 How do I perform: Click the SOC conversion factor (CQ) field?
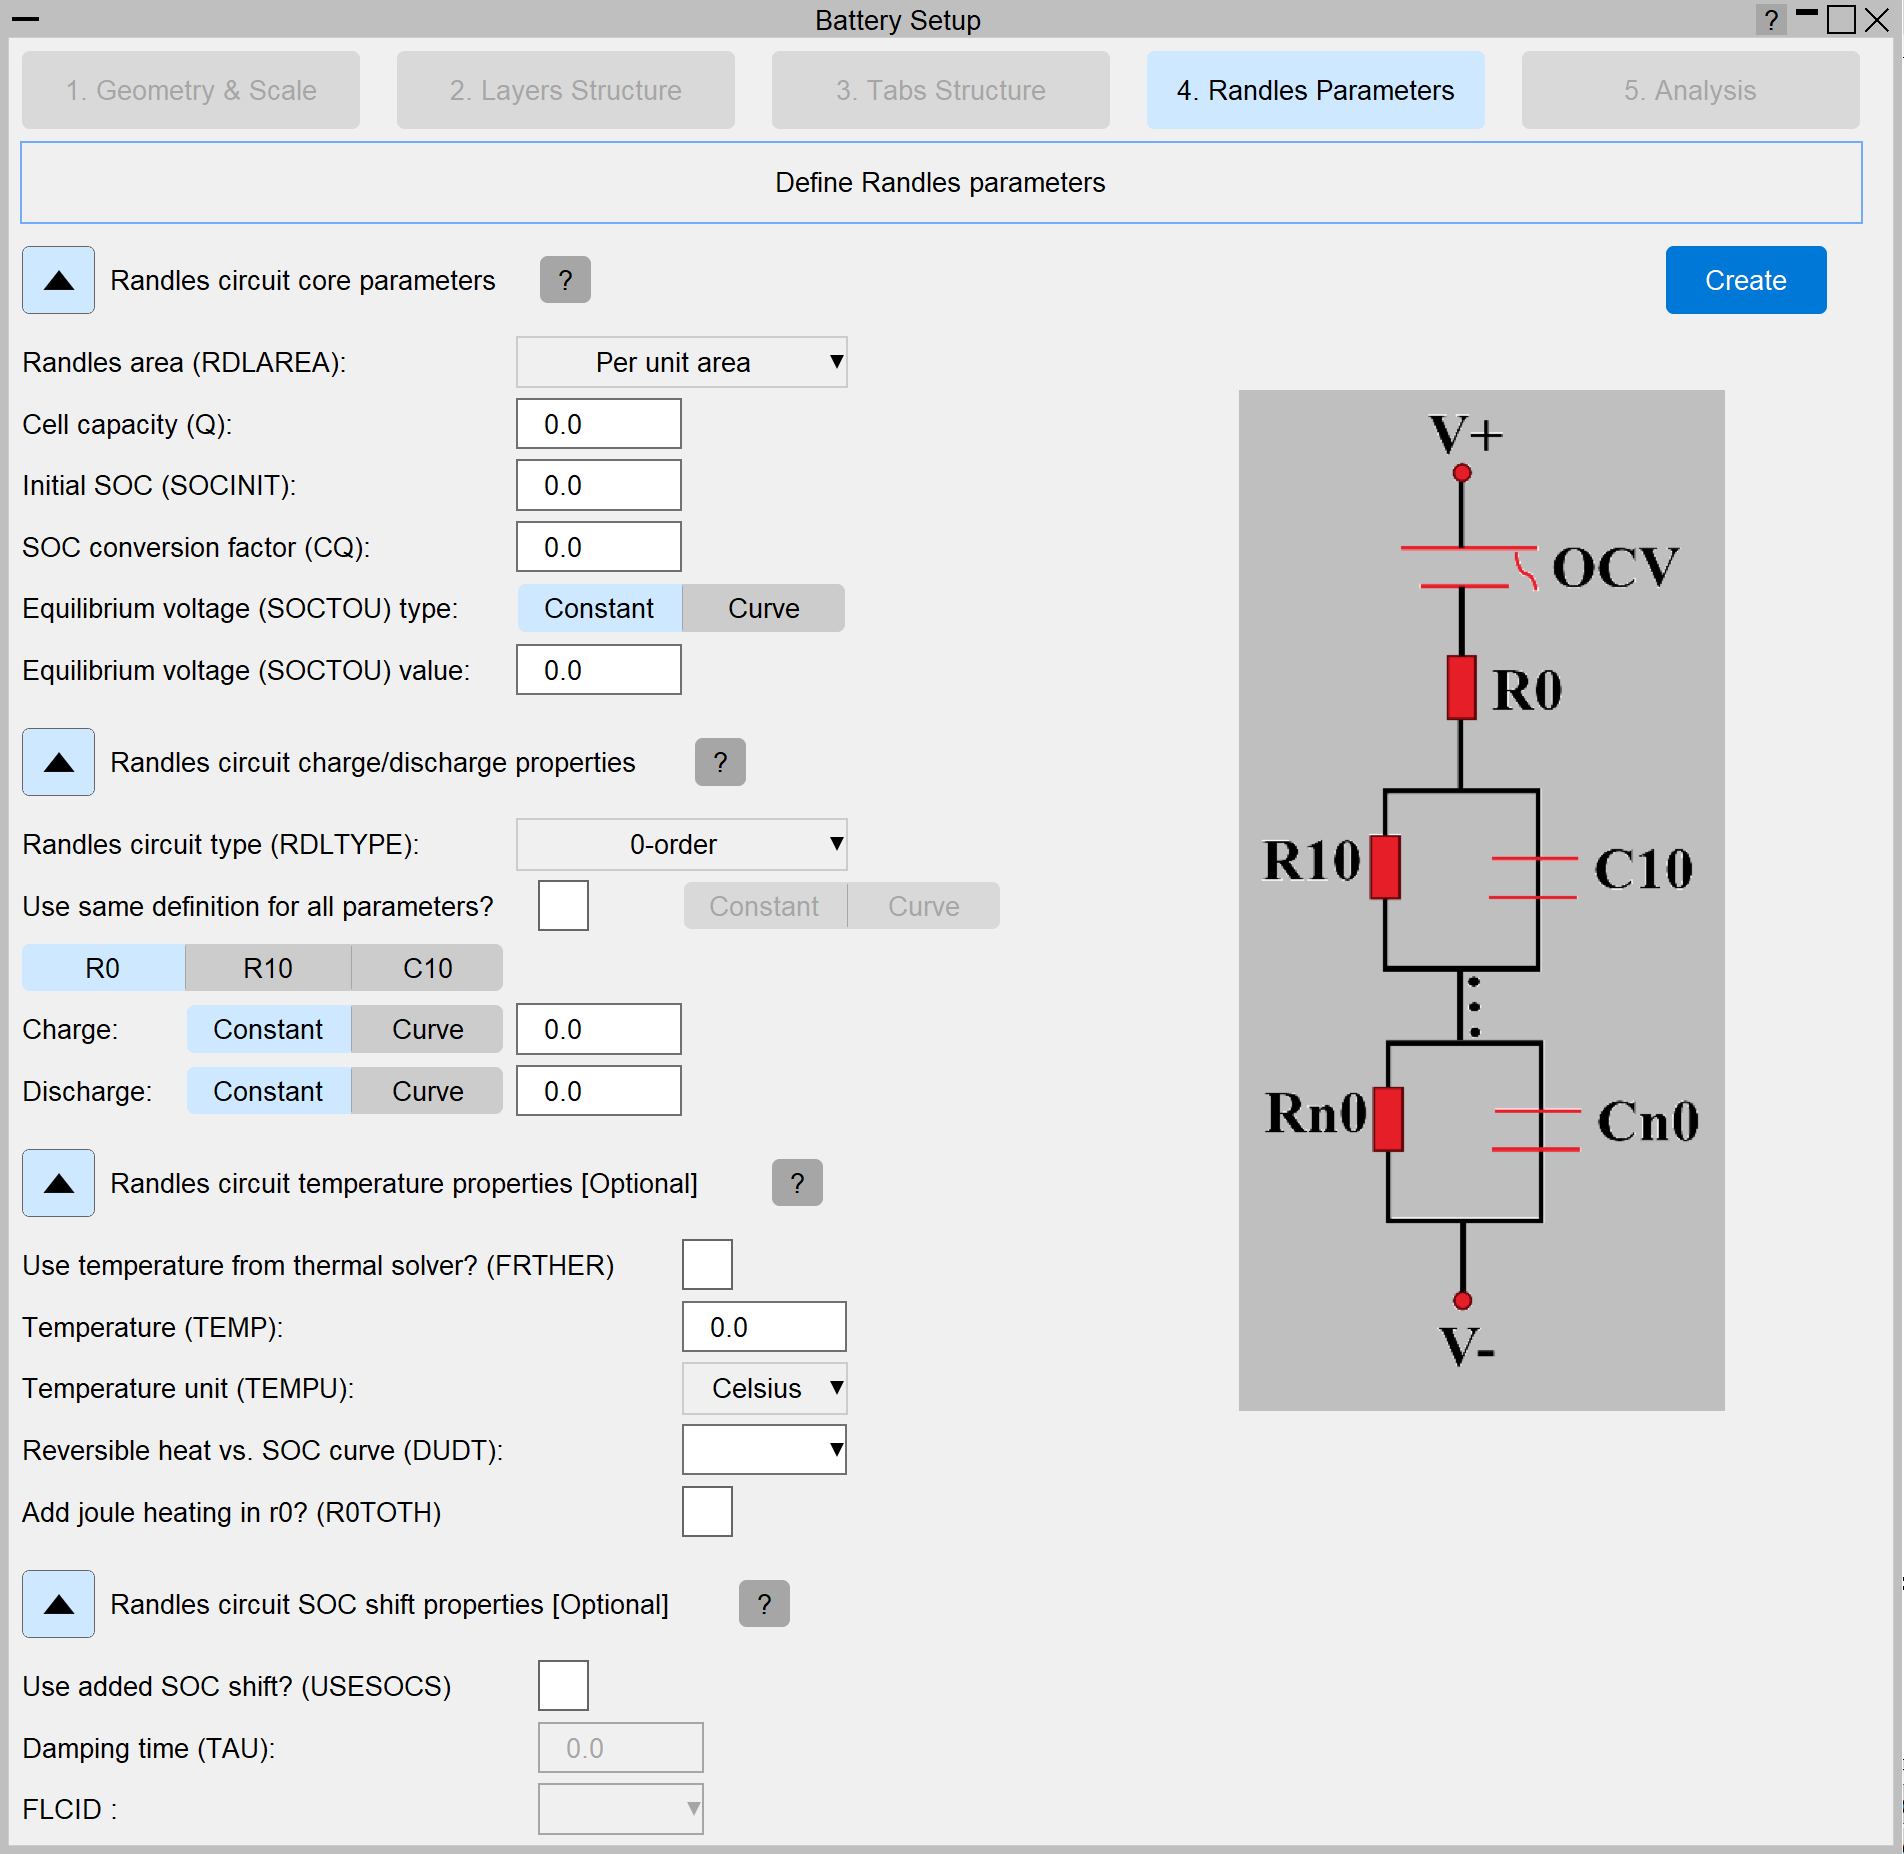click(599, 547)
